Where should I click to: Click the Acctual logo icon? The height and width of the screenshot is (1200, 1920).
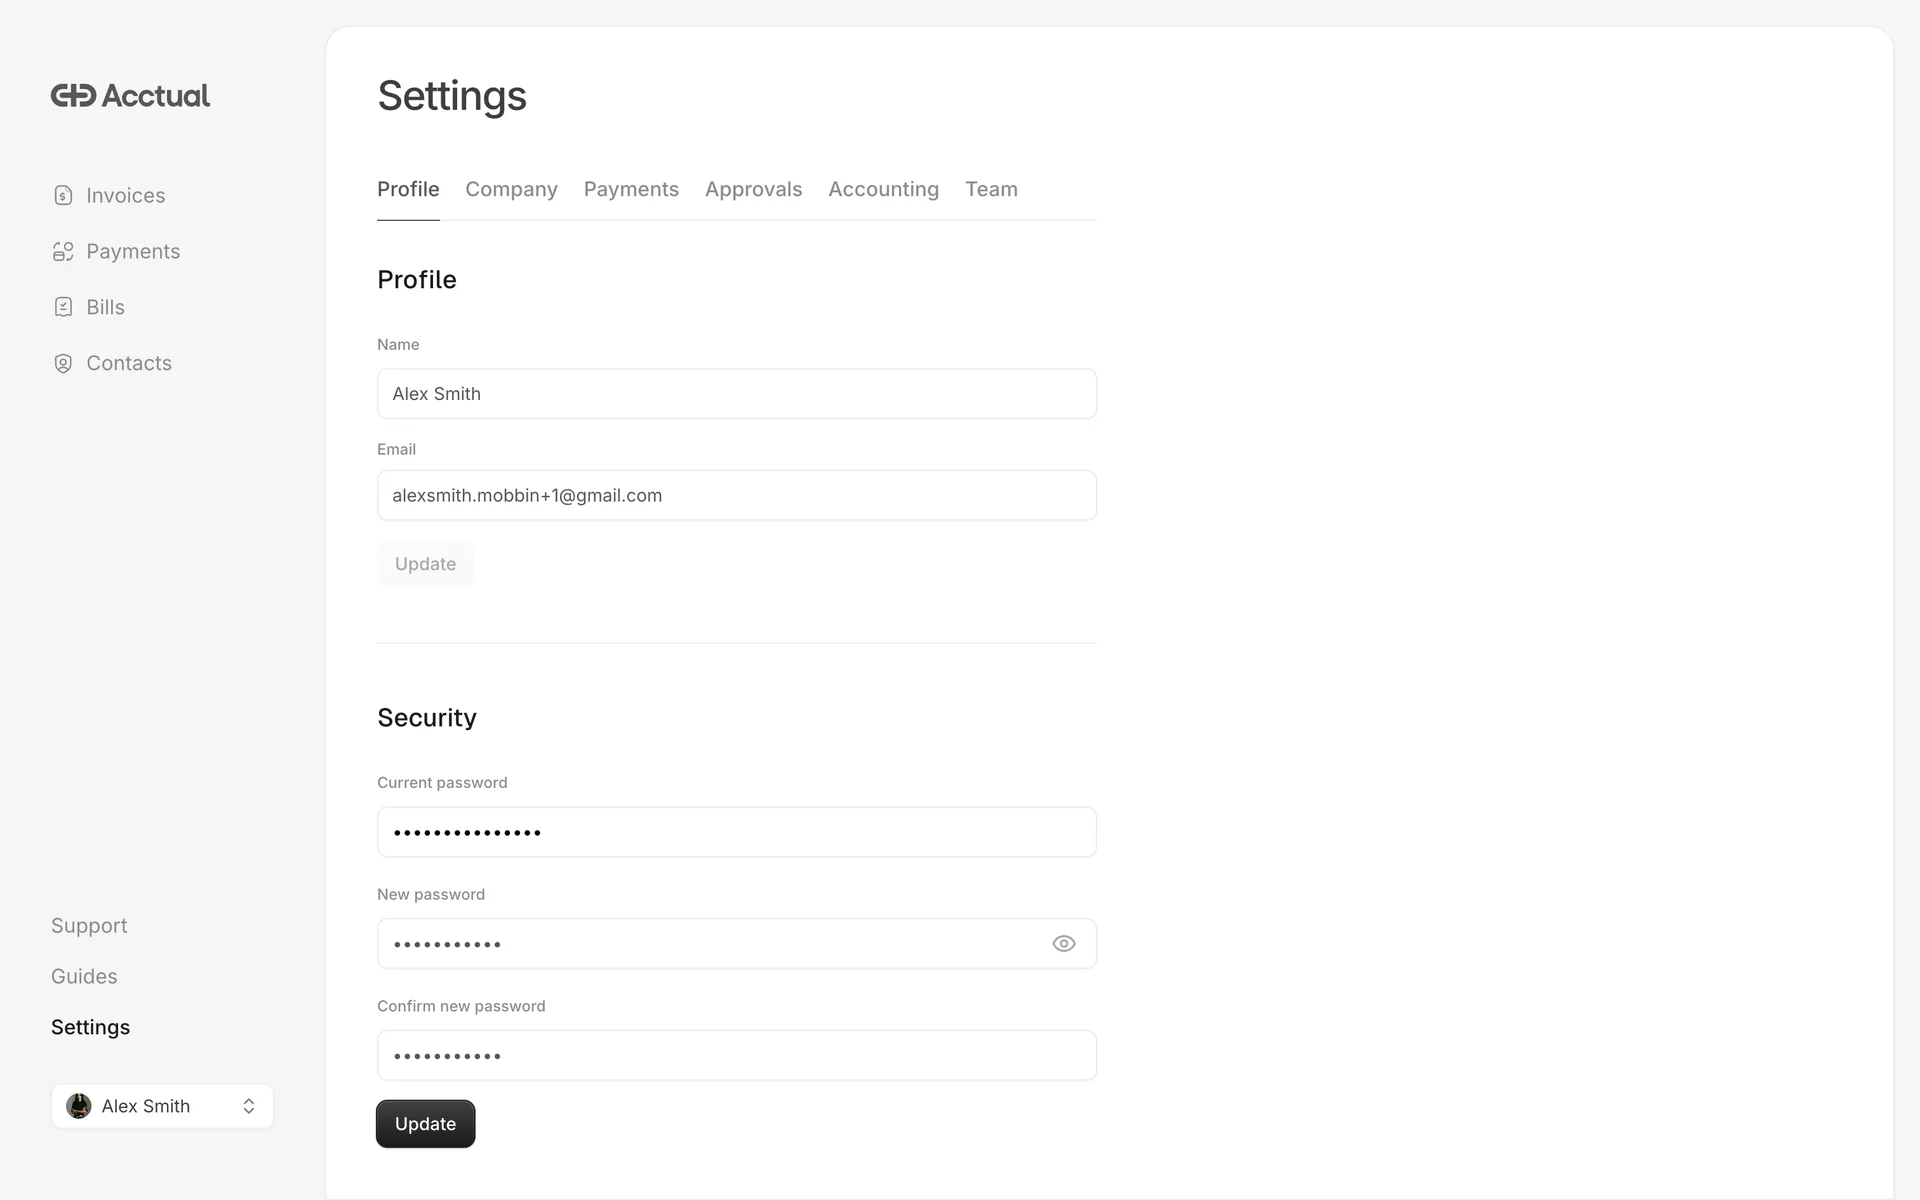pos(74,96)
